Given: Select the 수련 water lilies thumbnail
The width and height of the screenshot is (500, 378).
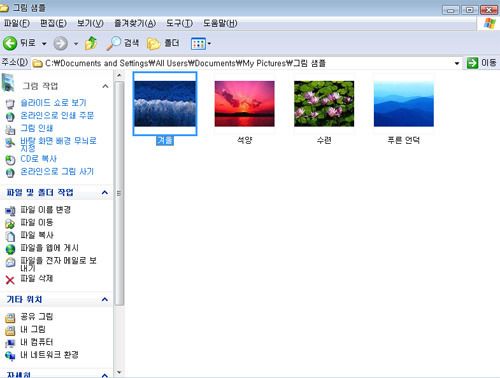Looking at the screenshot, I should 324,104.
